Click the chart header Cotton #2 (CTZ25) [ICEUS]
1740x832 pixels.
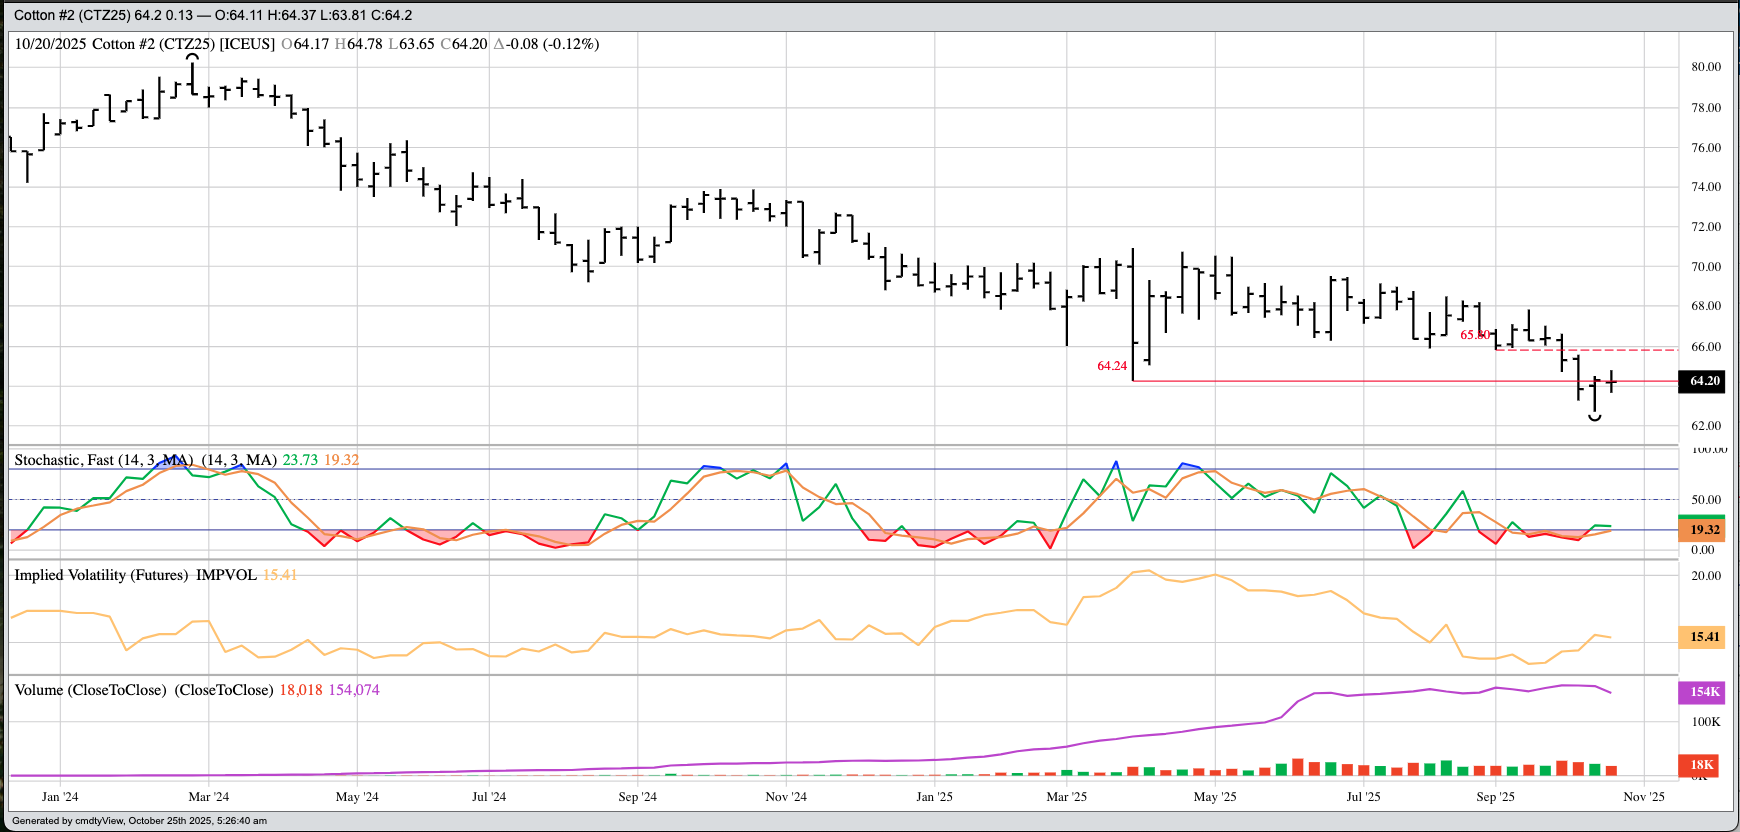pos(183,44)
